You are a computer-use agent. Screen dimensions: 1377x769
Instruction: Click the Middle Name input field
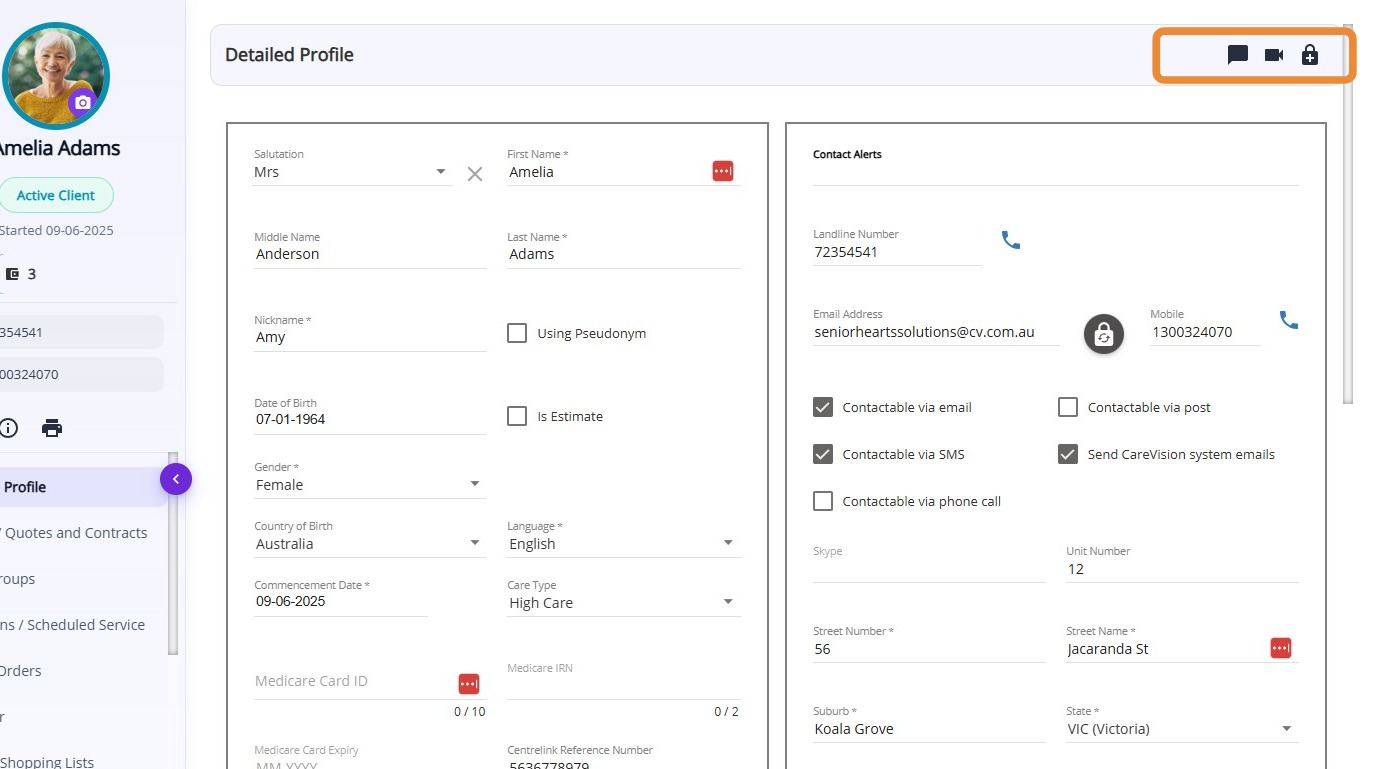point(370,255)
